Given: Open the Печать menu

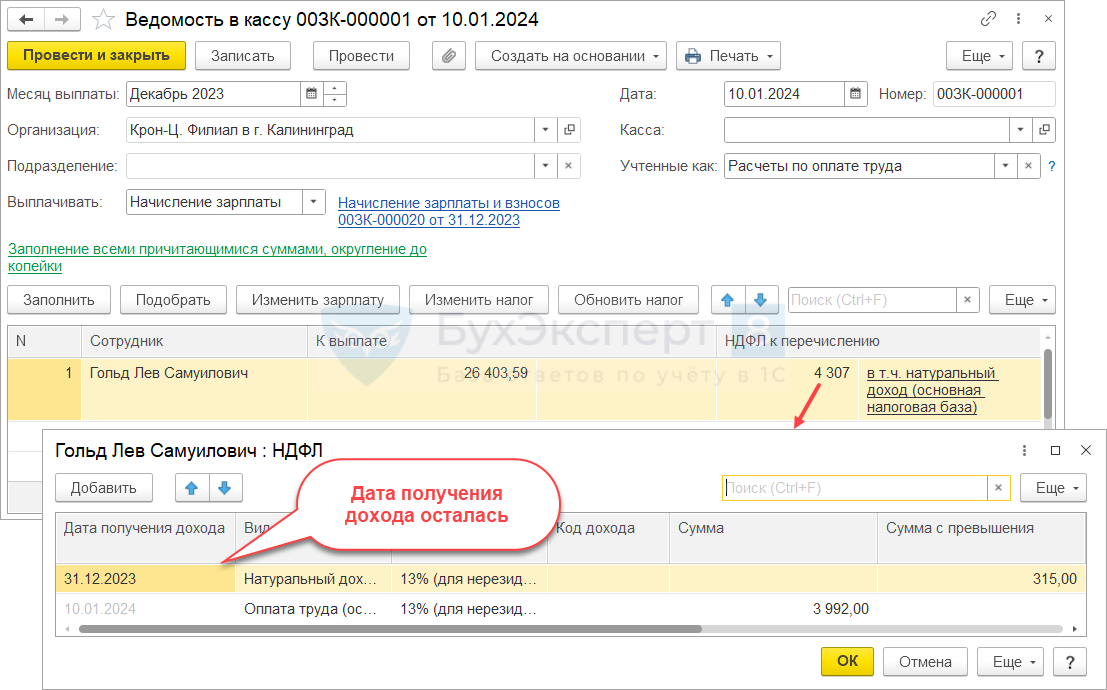Looking at the screenshot, I should coord(728,56).
